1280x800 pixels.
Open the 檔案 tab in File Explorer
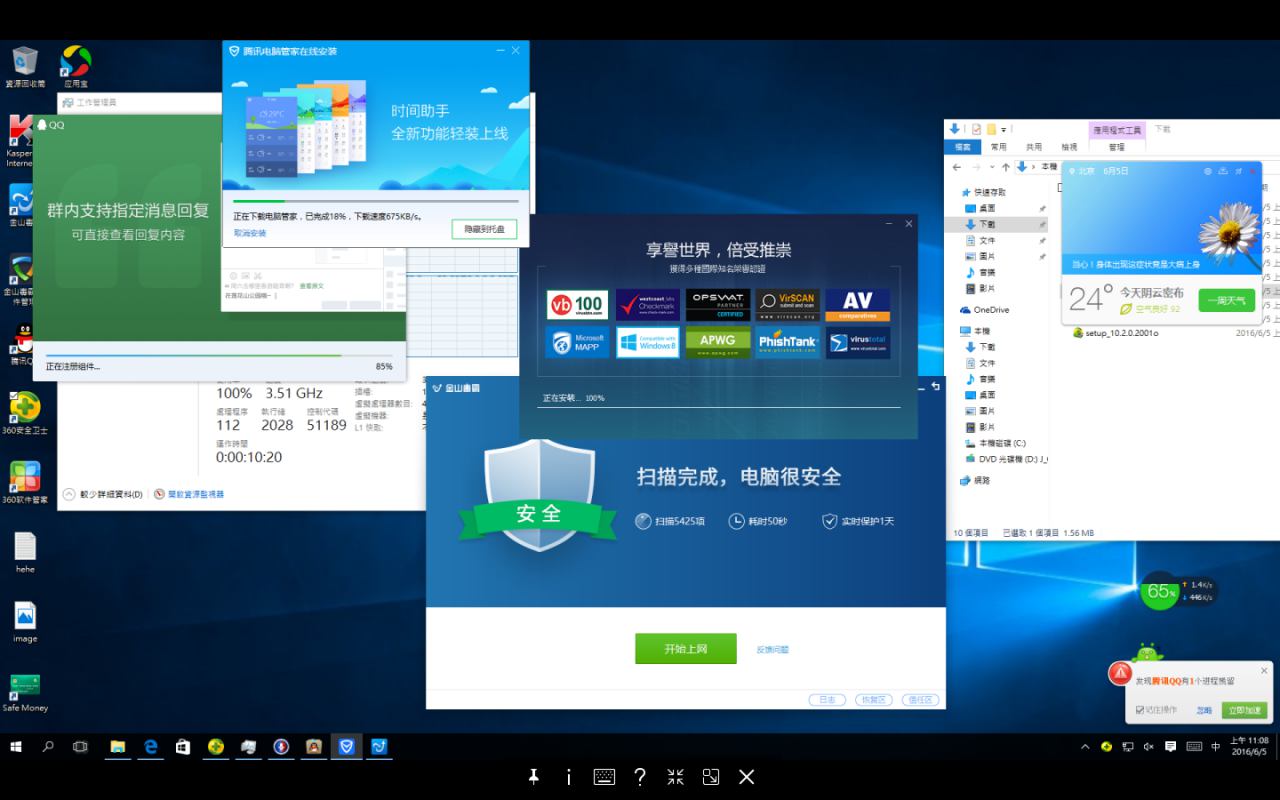[962, 147]
